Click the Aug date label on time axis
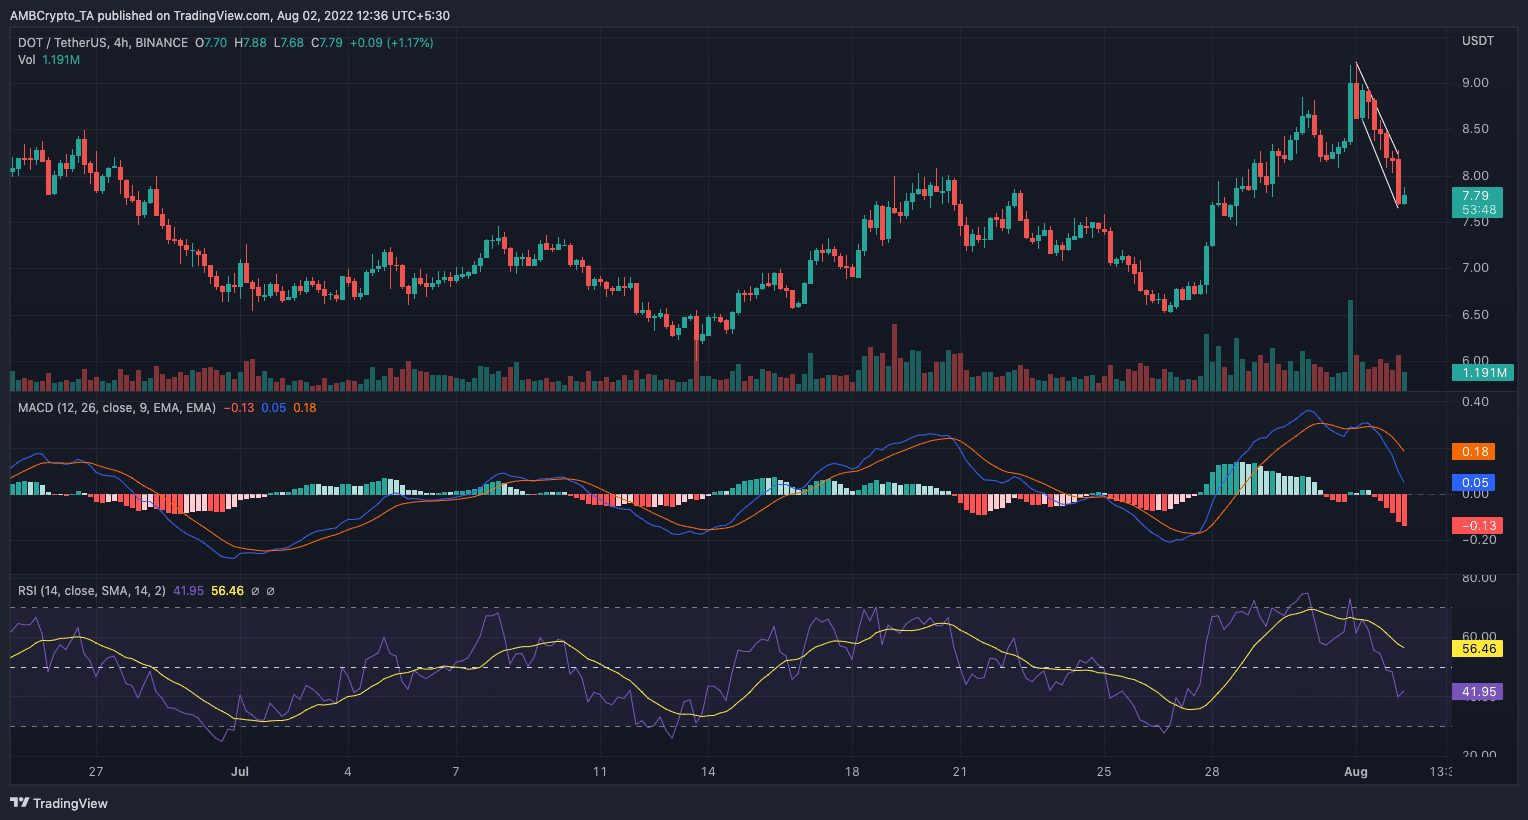Screen dimensions: 1528x820 (x=1356, y=772)
